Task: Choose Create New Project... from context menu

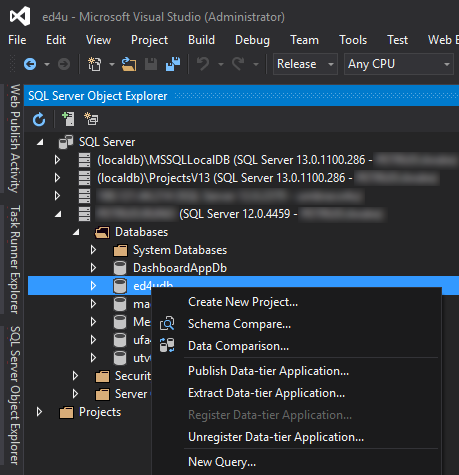Action: coord(297,302)
